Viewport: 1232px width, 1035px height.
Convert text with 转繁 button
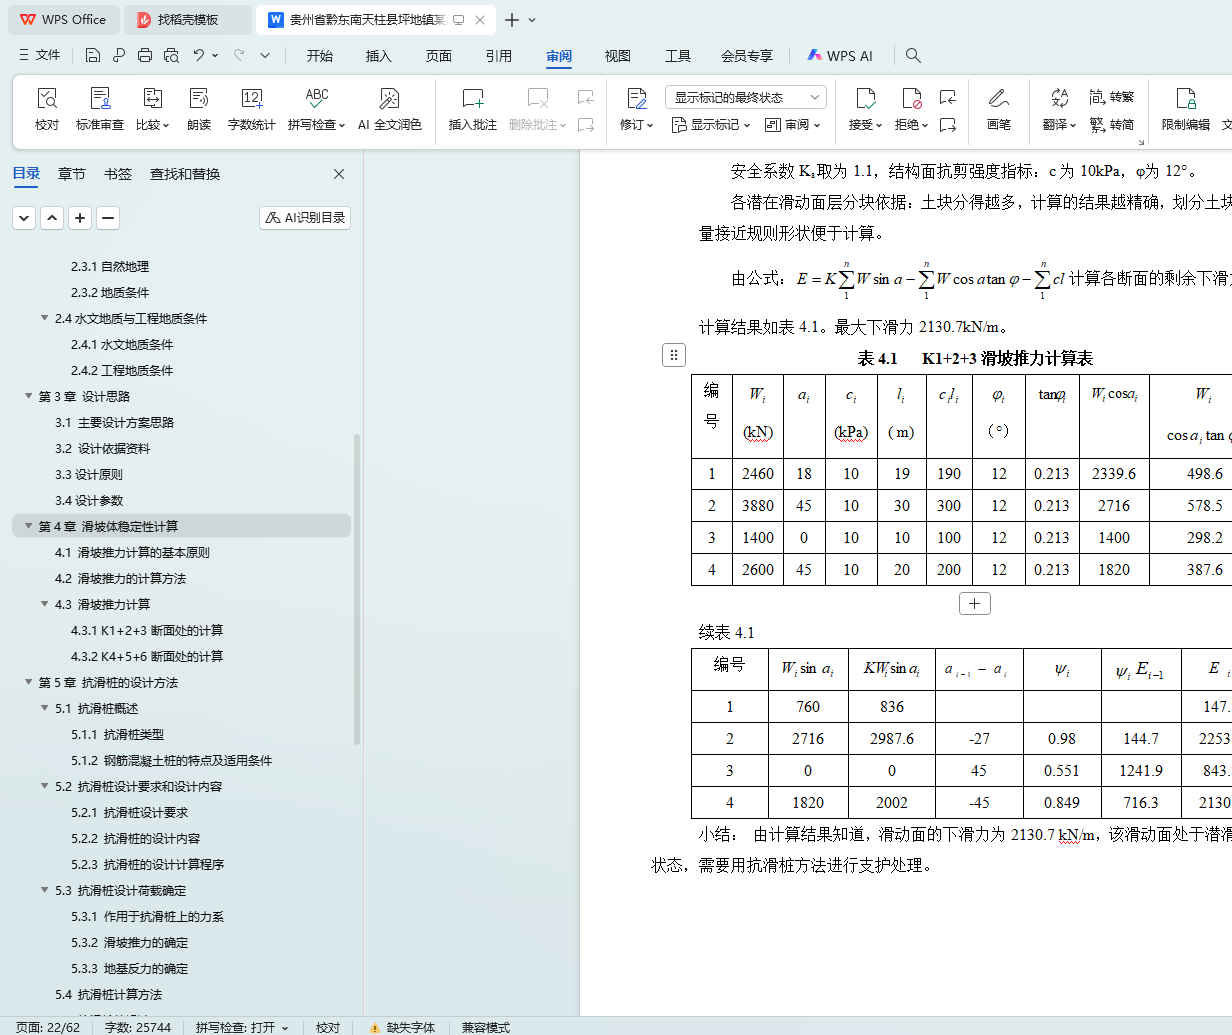(1112, 97)
